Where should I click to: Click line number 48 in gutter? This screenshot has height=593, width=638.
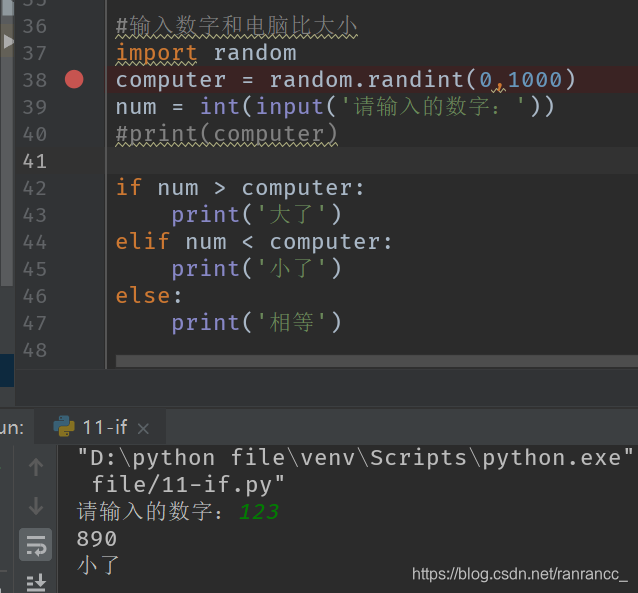[35, 350]
